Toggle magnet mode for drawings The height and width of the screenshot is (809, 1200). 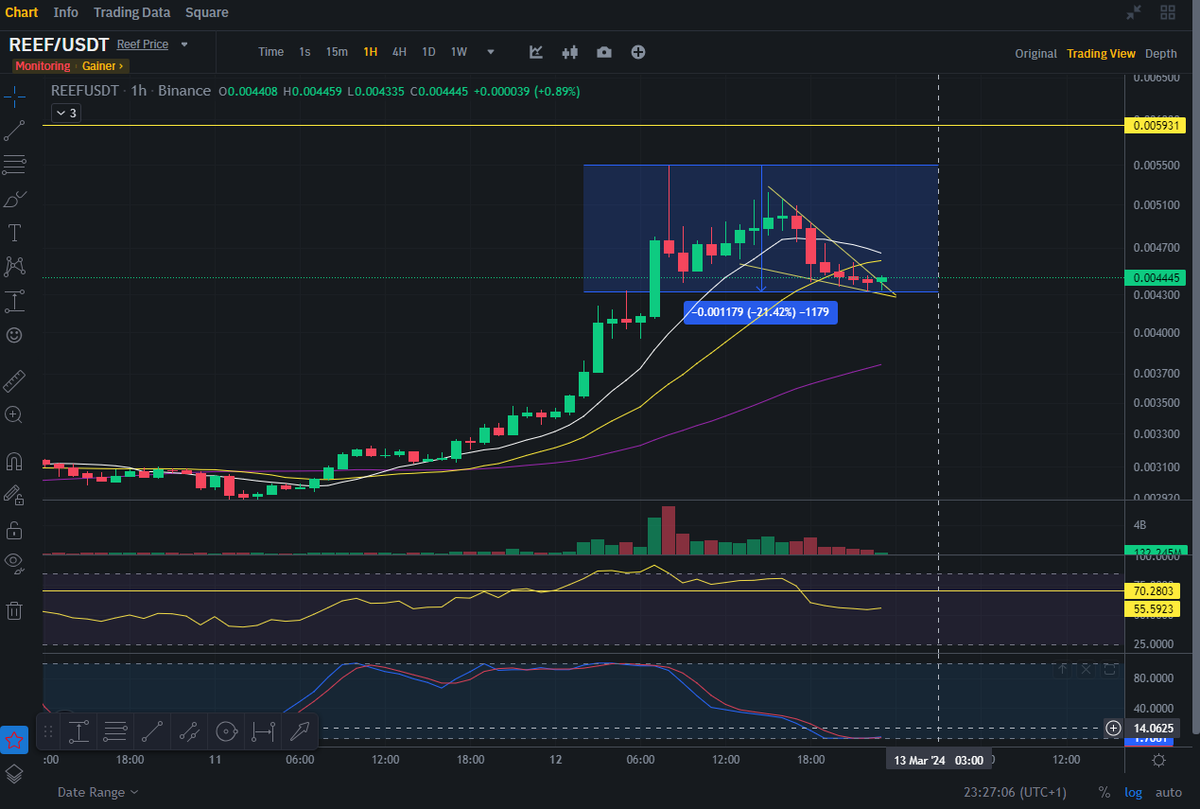(x=14, y=461)
